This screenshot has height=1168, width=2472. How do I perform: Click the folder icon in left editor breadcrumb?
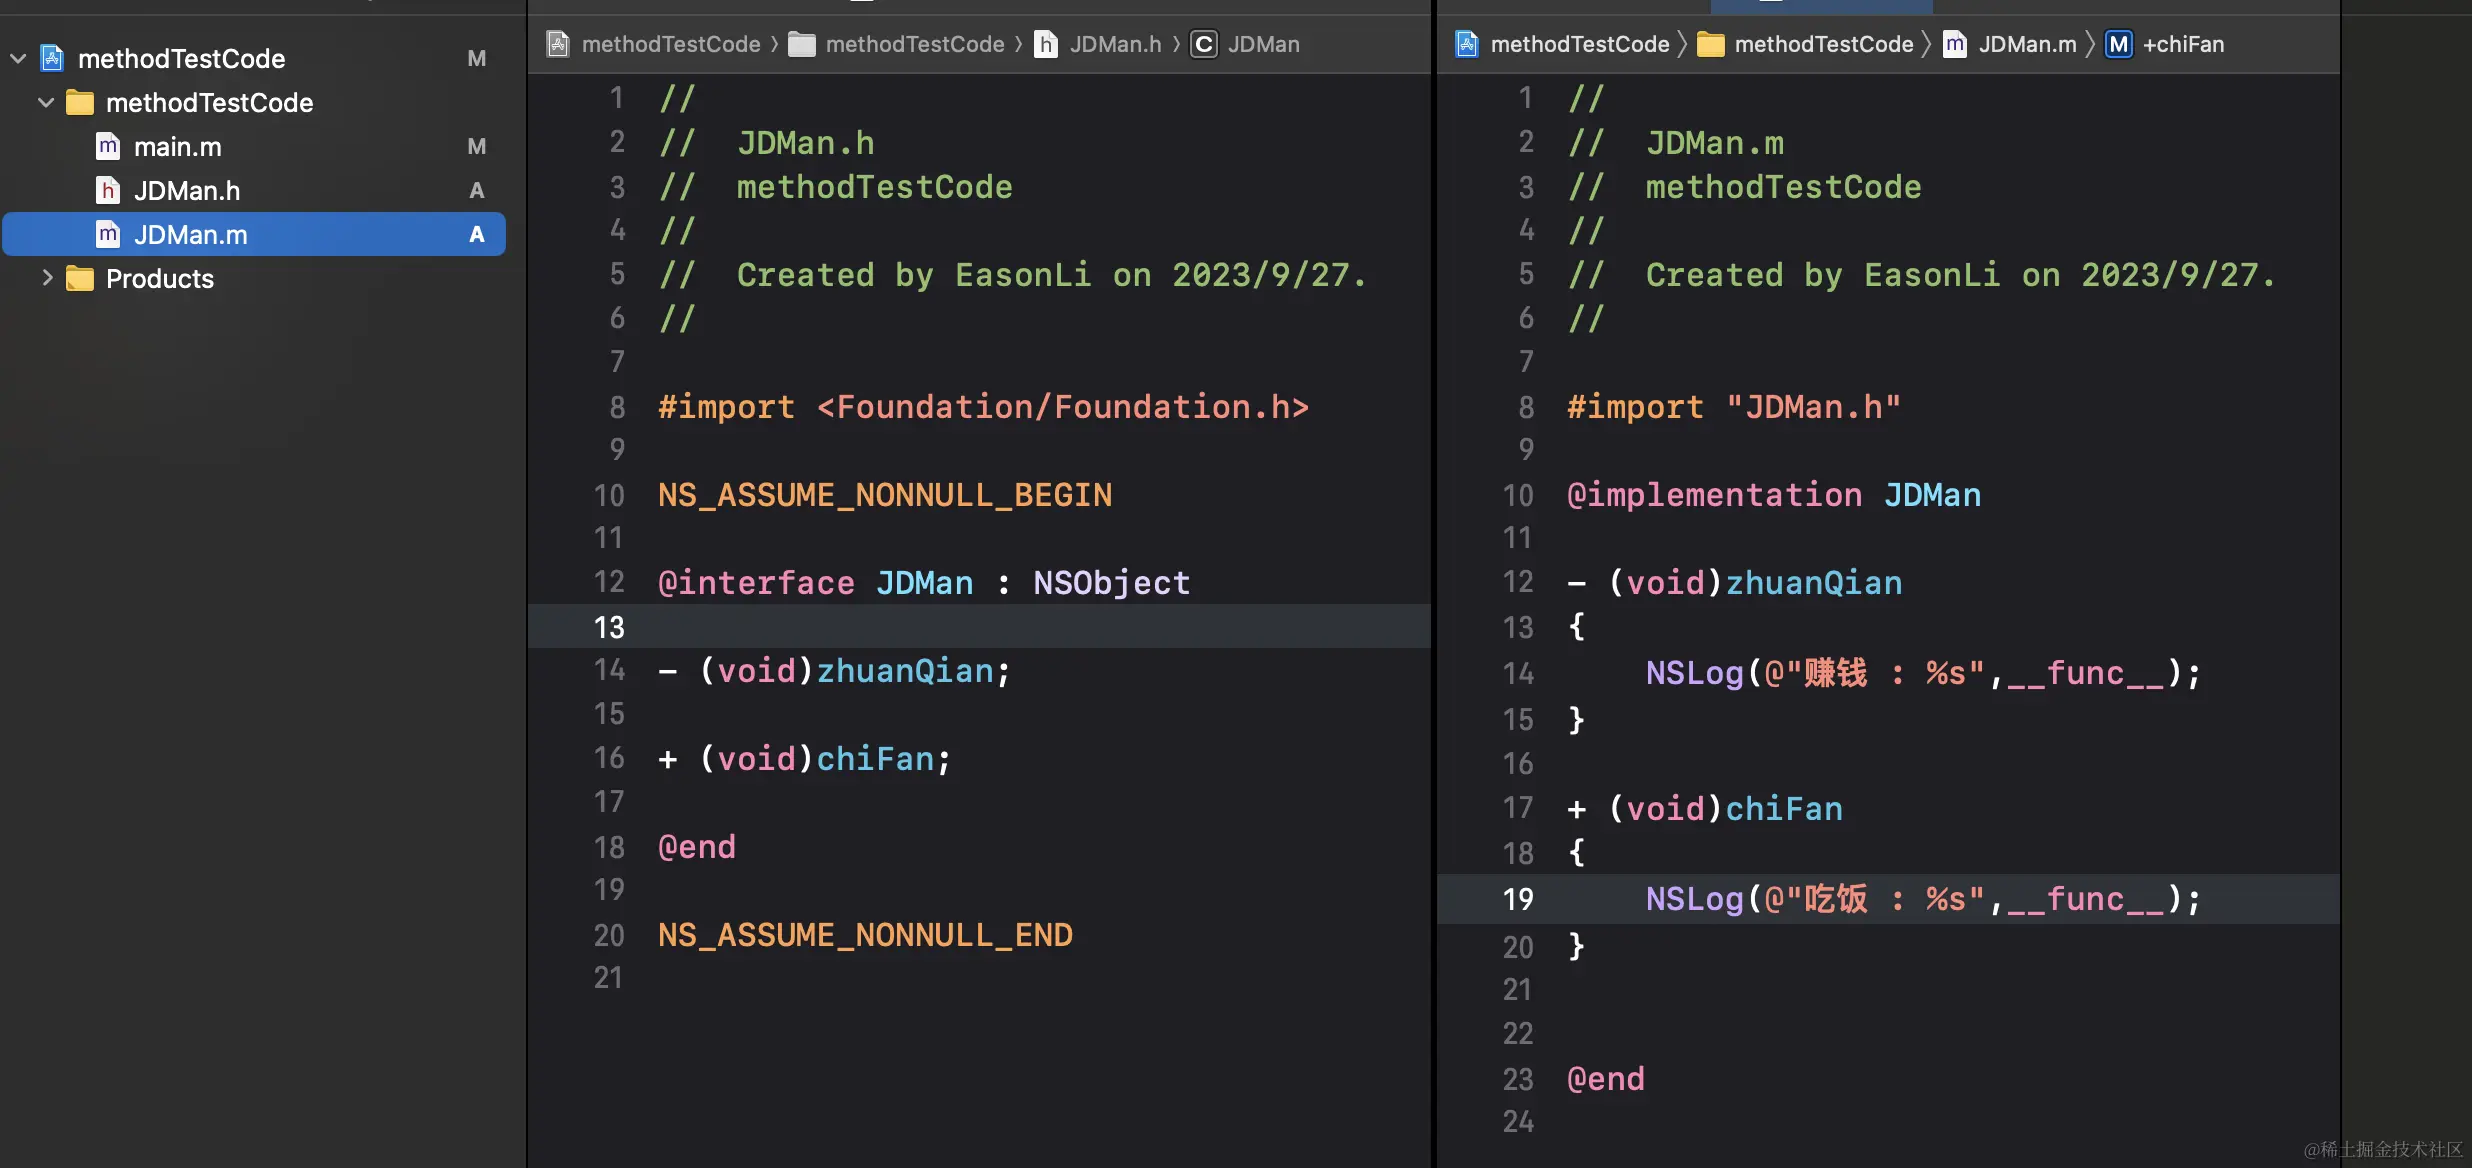click(802, 44)
